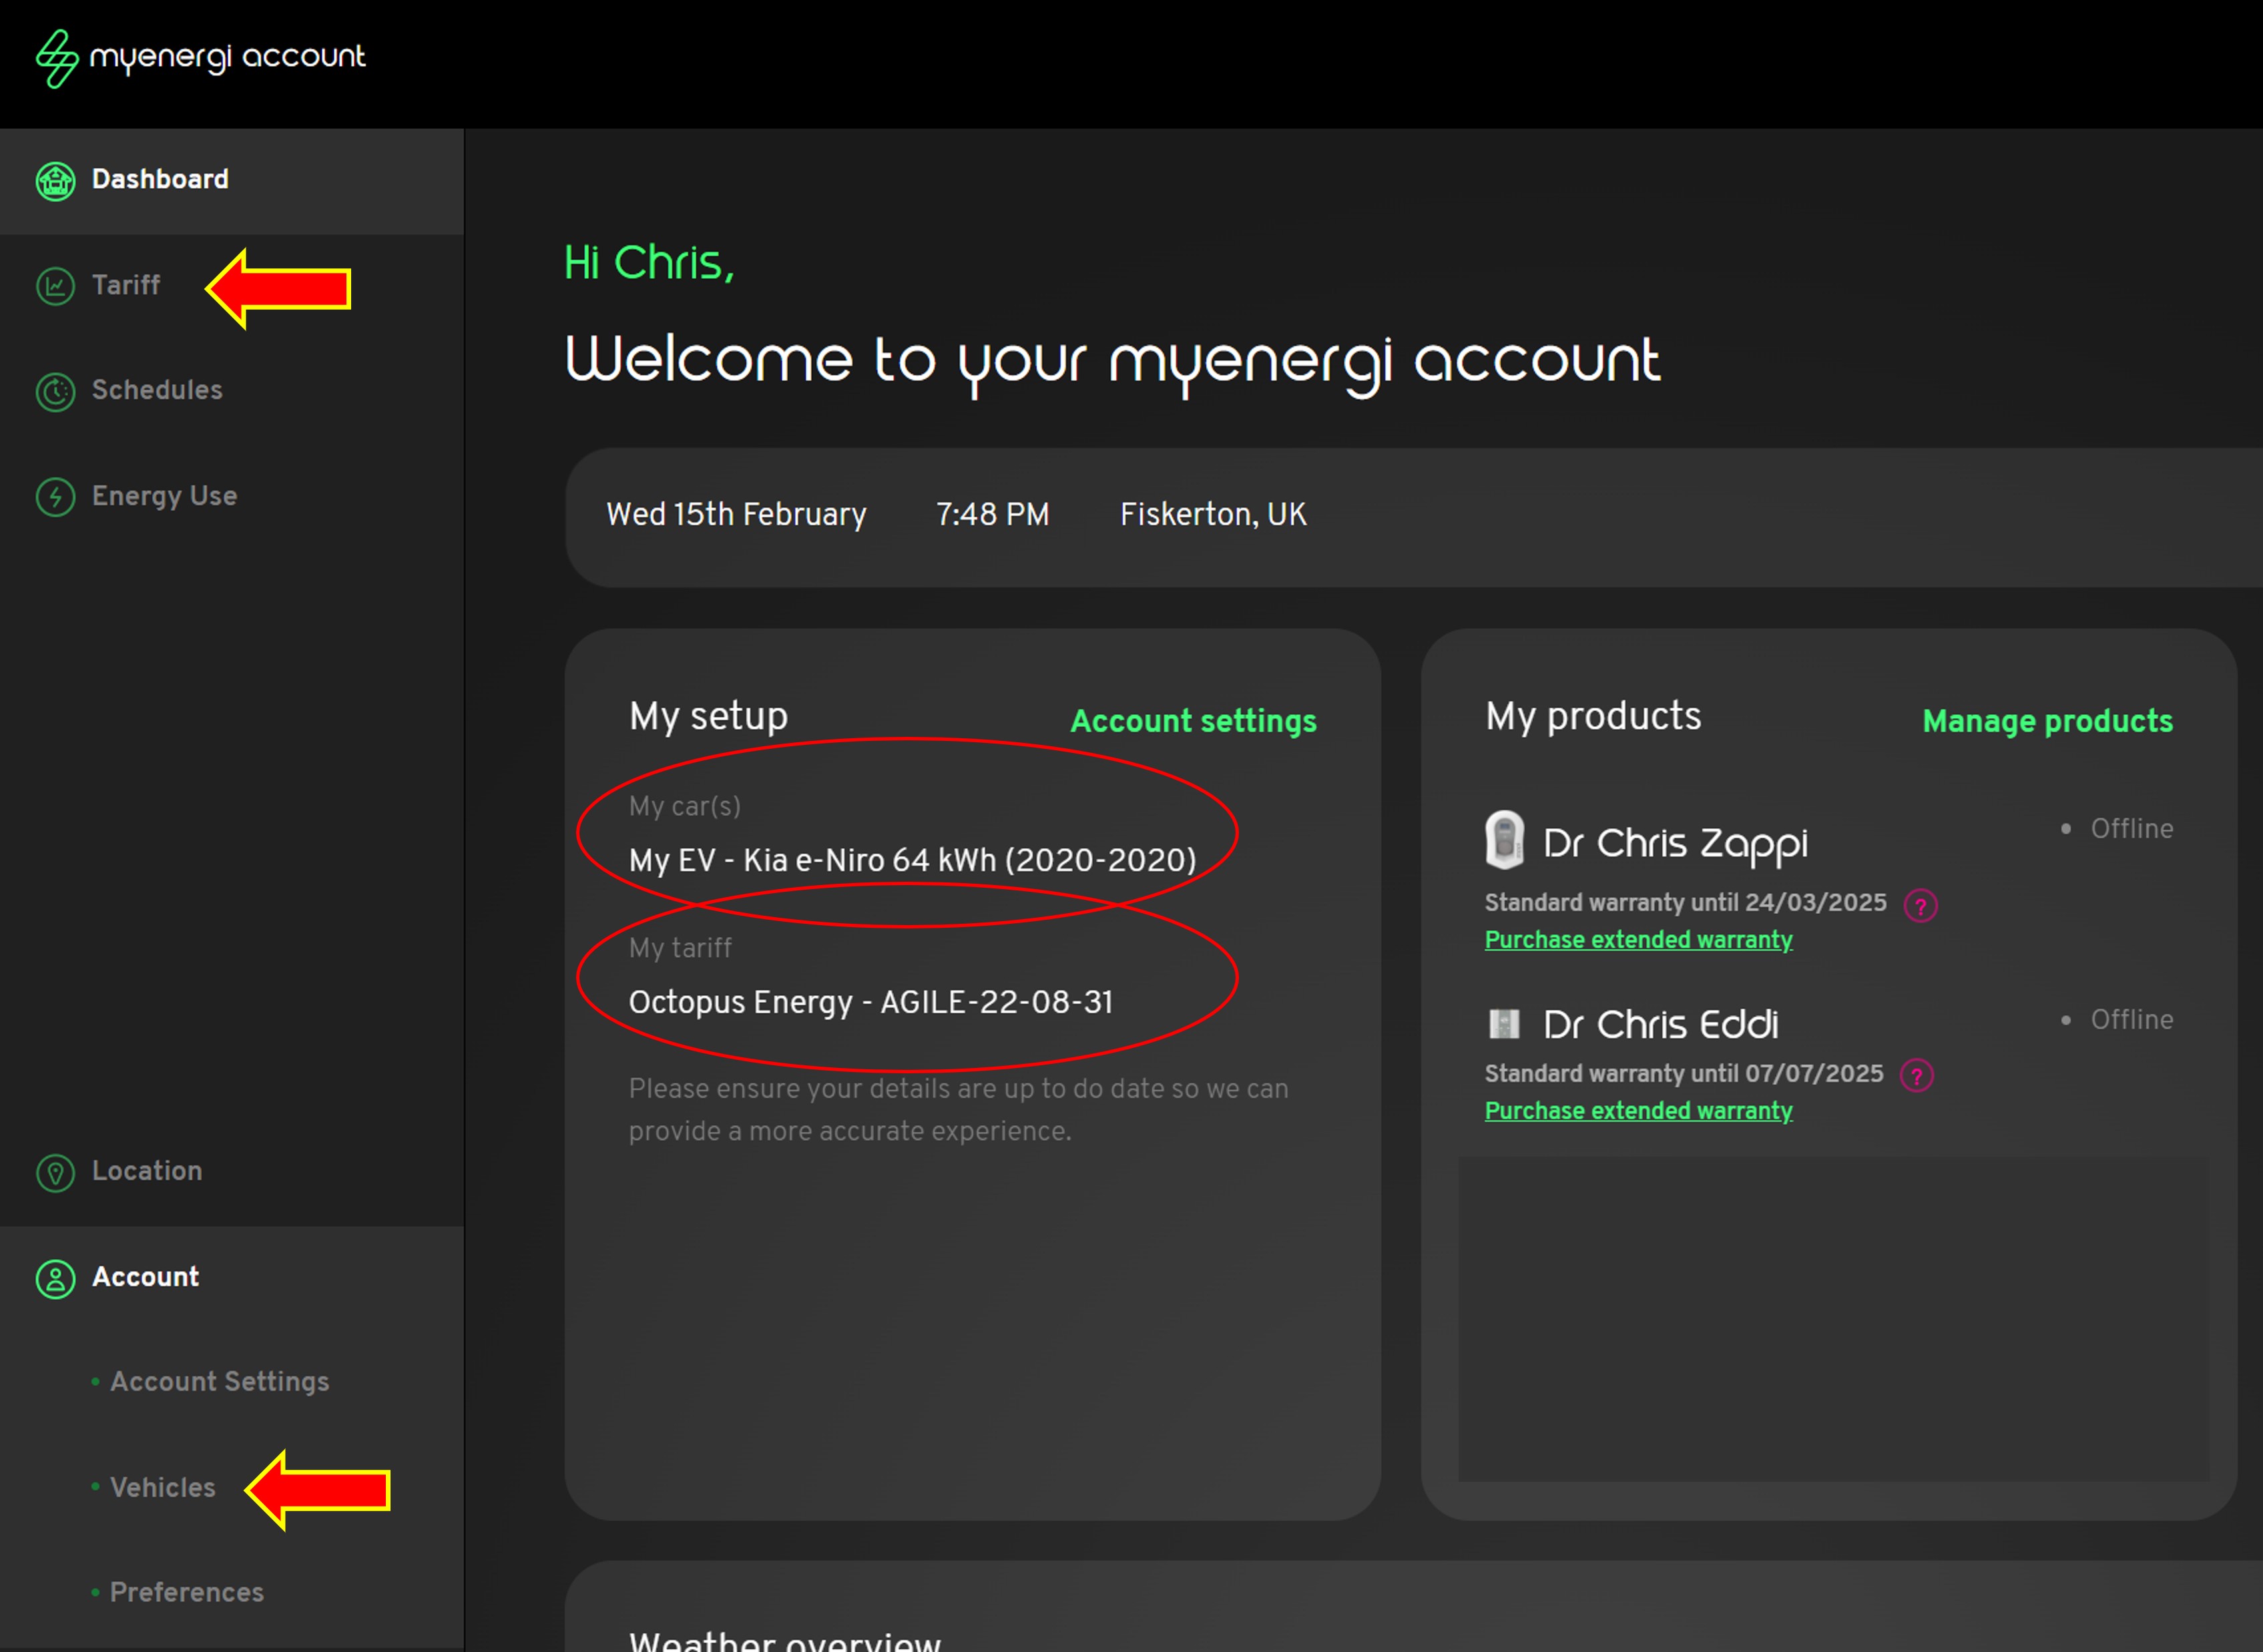Open the Vehicles submenu item
2263x1652 pixels.
tap(163, 1488)
